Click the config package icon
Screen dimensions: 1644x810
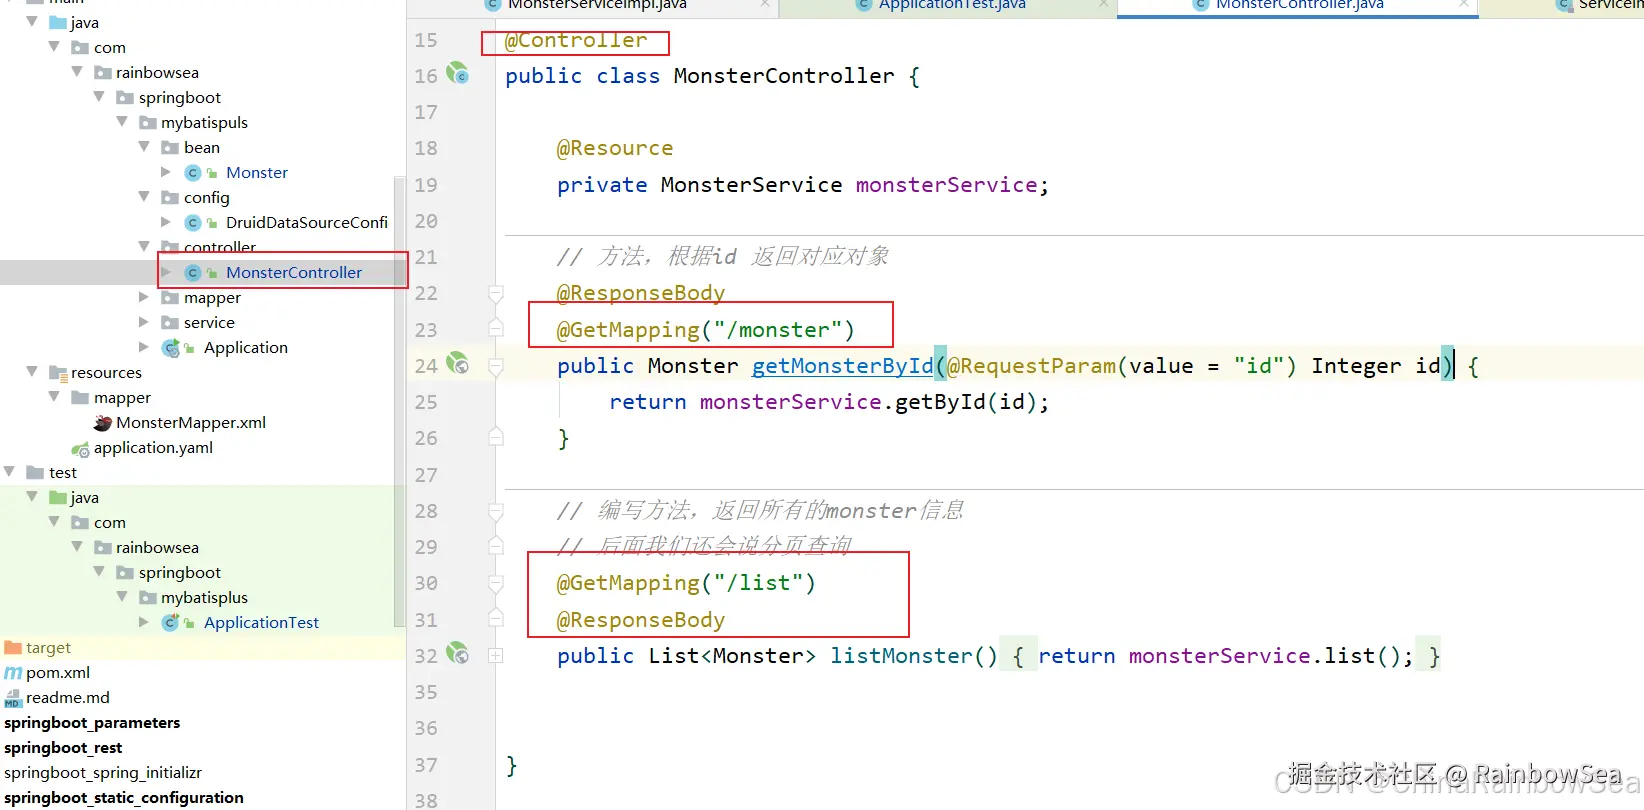(170, 197)
